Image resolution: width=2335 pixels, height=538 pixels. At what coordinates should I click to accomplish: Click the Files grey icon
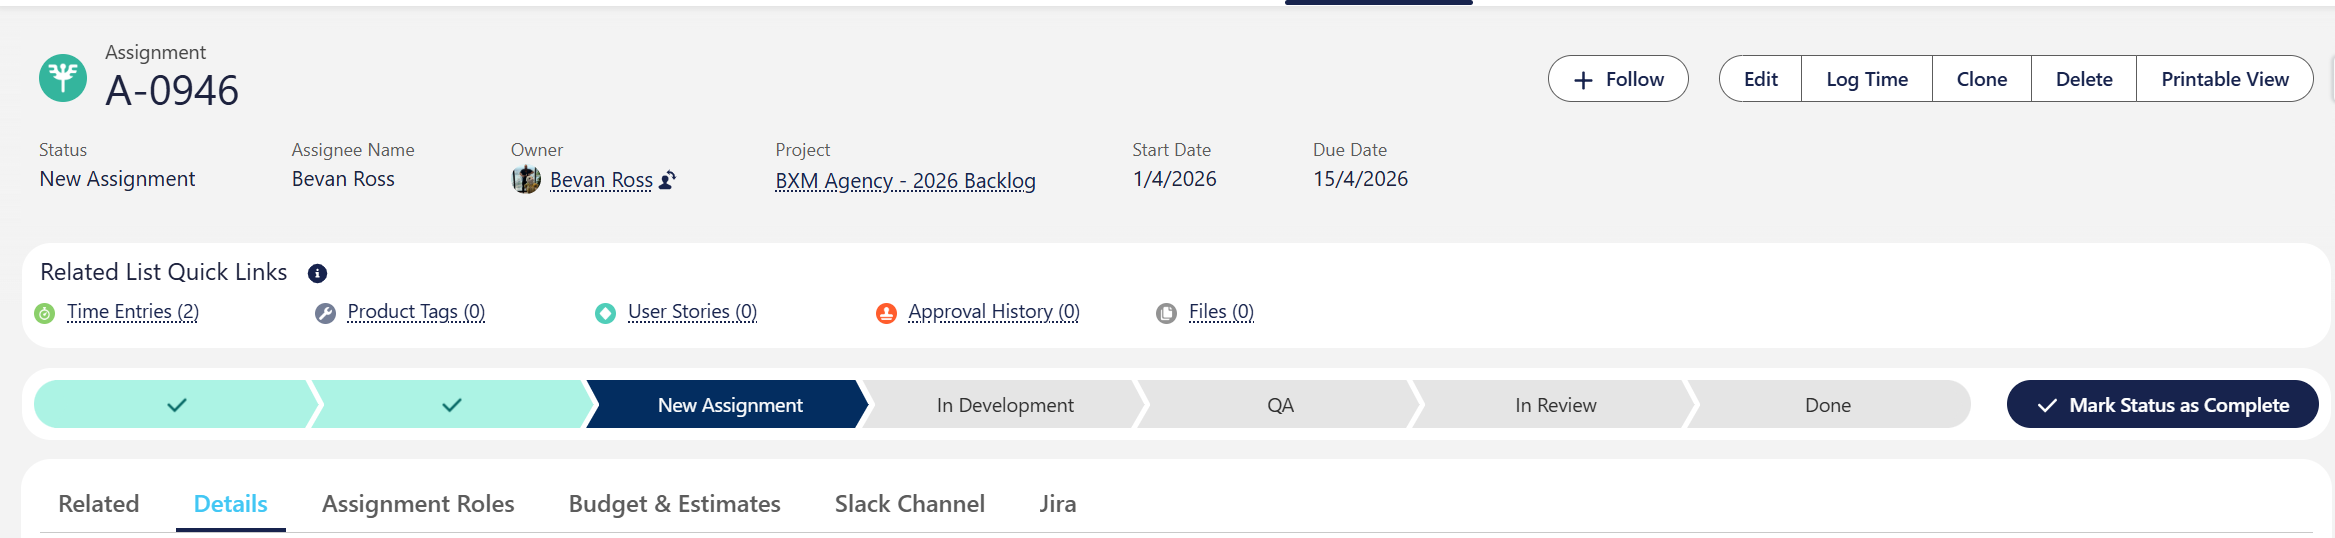click(1166, 314)
